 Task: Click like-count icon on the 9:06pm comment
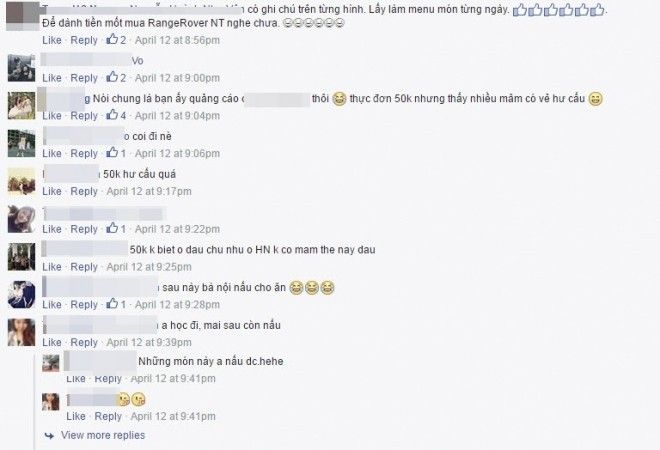pyautogui.click(x=112, y=153)
